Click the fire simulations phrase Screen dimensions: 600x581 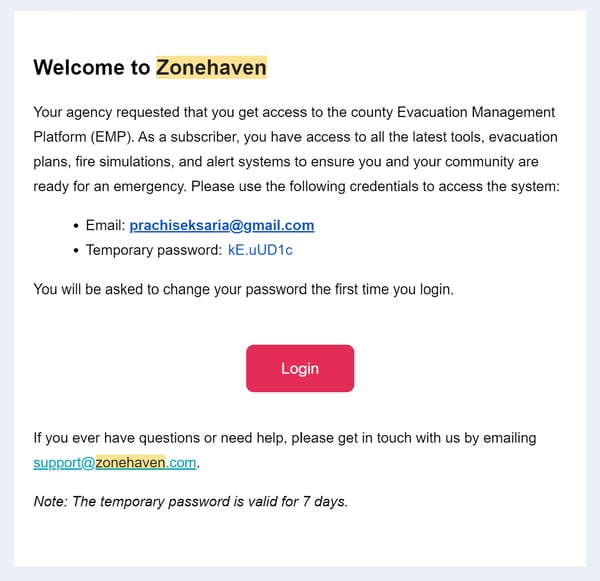pos(123,162)
